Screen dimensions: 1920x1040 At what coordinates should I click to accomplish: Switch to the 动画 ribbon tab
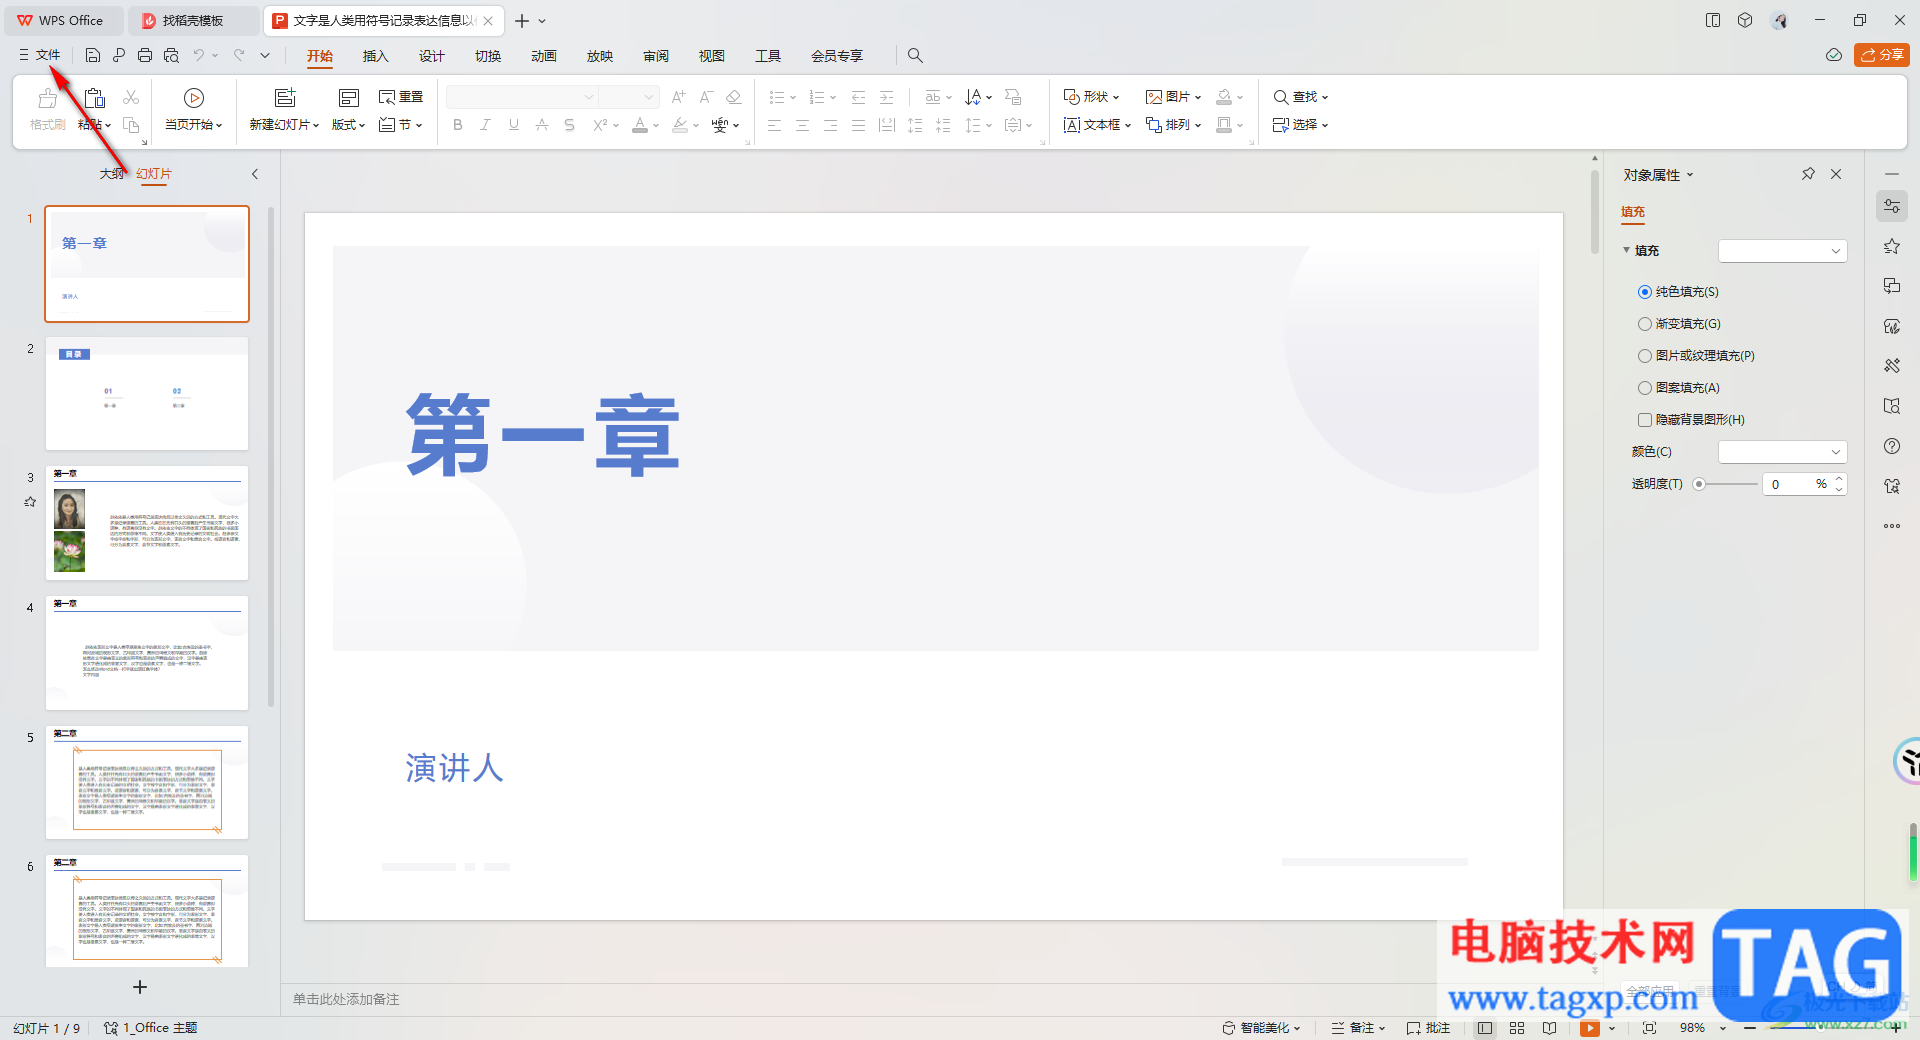pyautogui.click(x=543, y=56)
